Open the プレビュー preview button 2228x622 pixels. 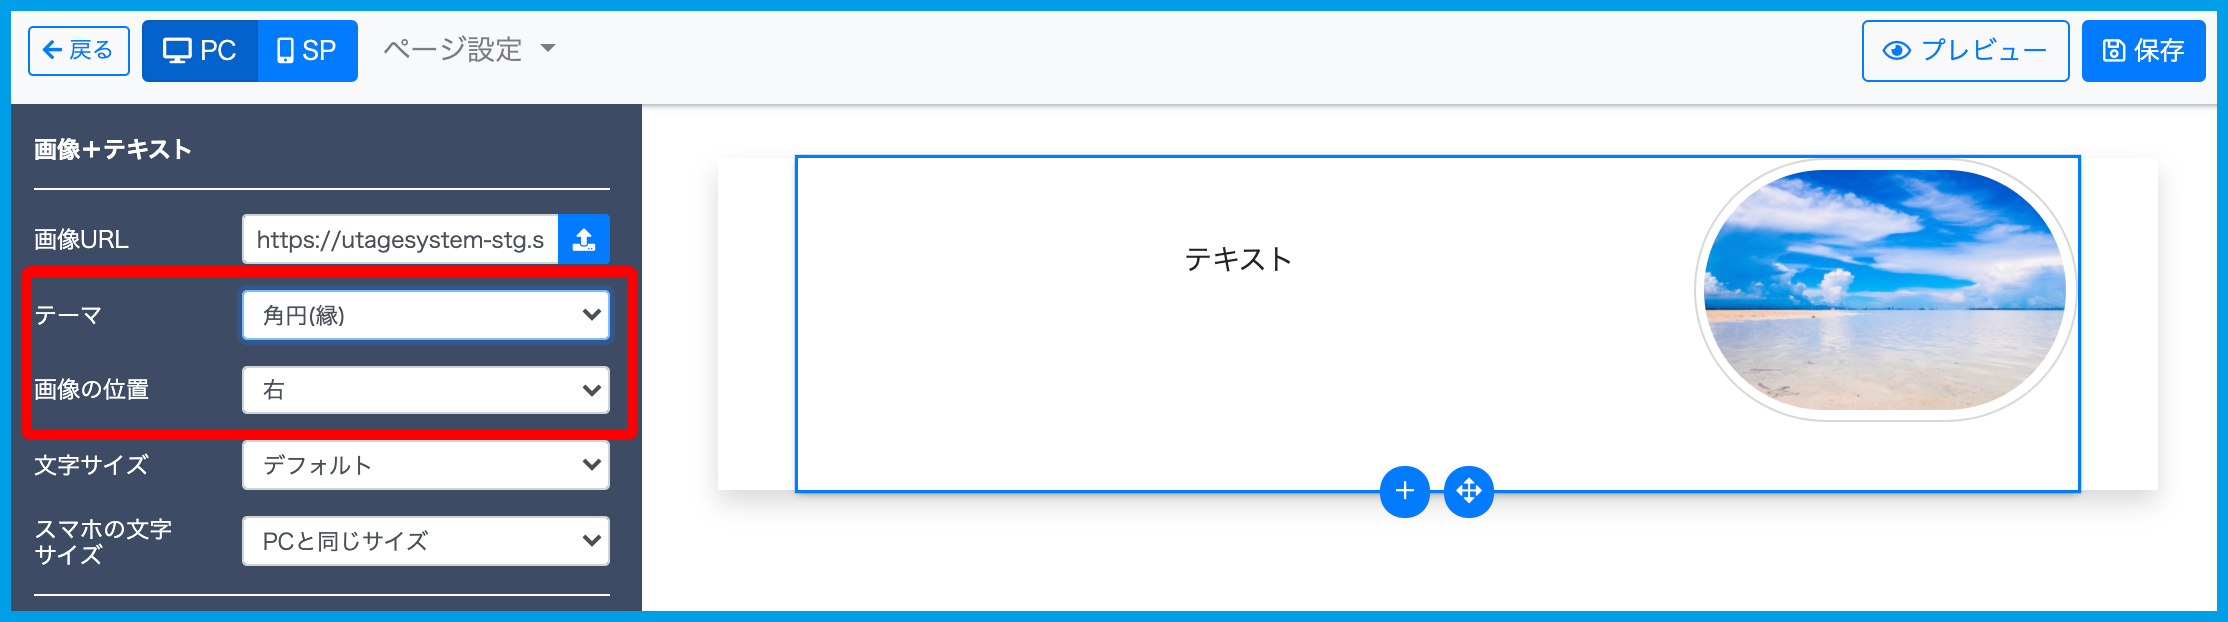point(1965,51)
